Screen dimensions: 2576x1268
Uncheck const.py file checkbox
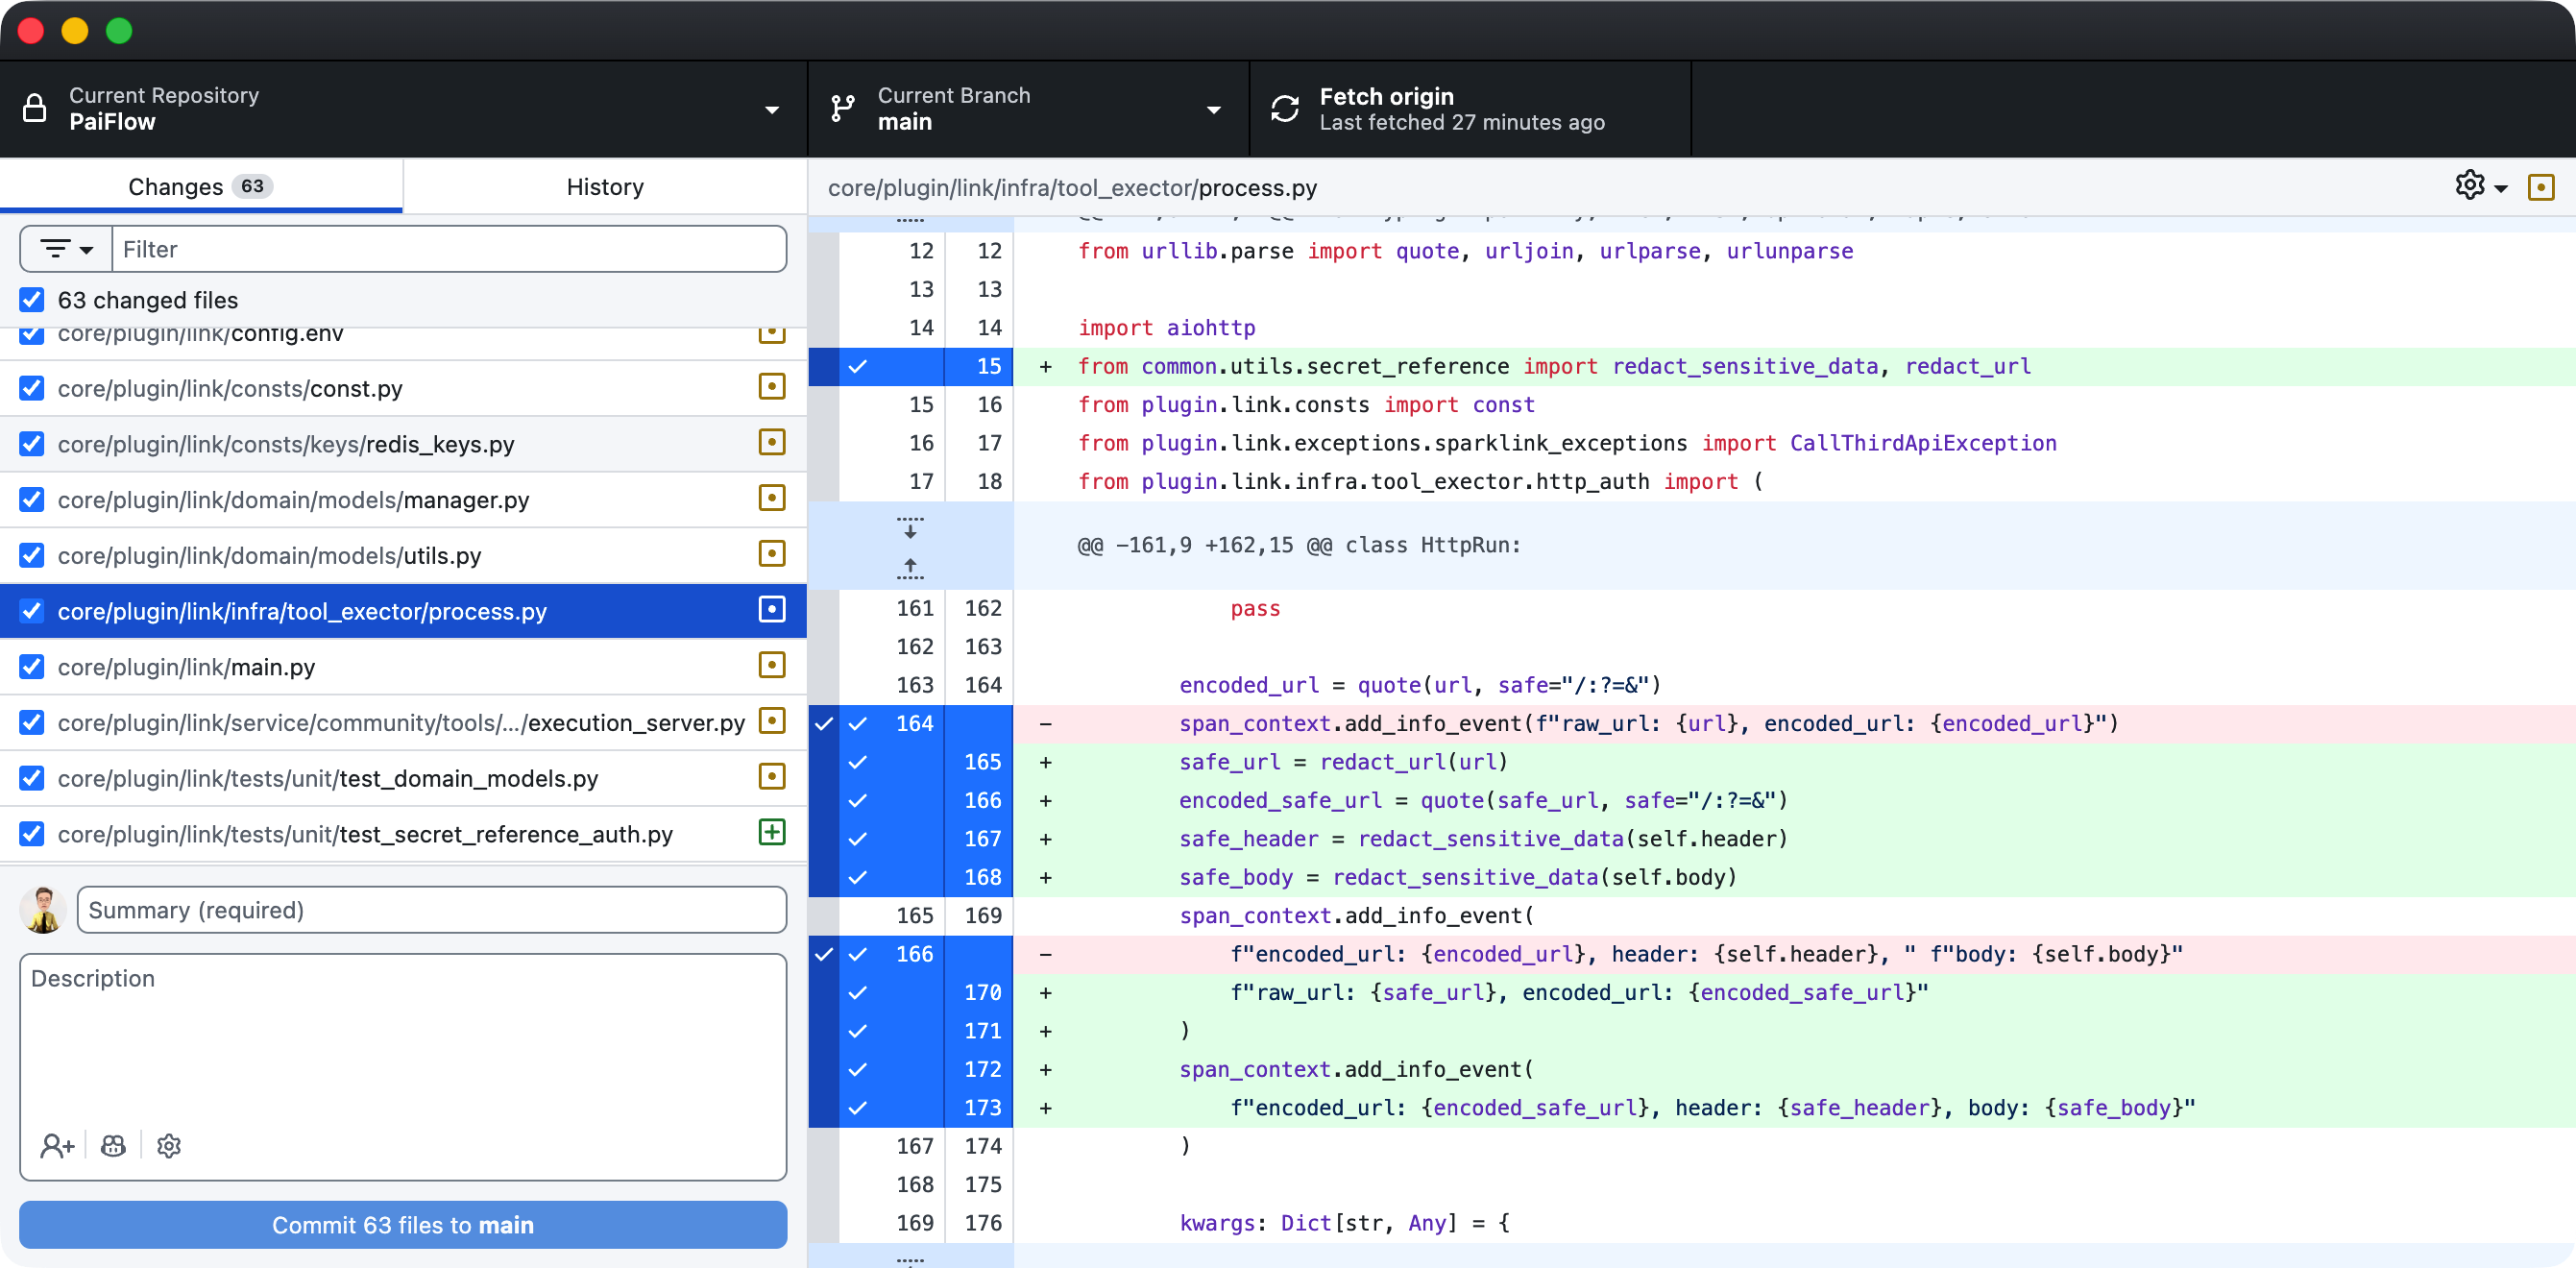point(32,388)
